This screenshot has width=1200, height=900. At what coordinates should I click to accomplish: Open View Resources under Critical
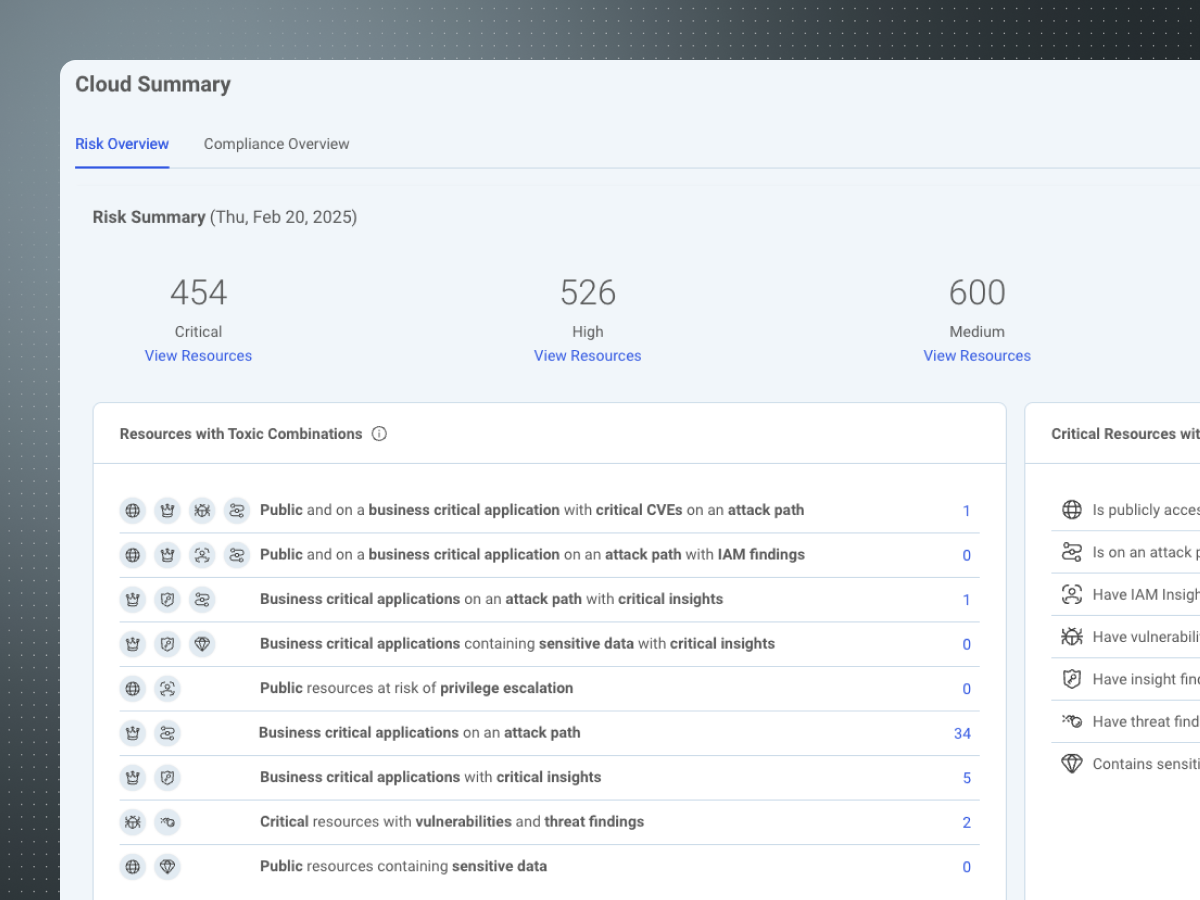click(198, 356)
